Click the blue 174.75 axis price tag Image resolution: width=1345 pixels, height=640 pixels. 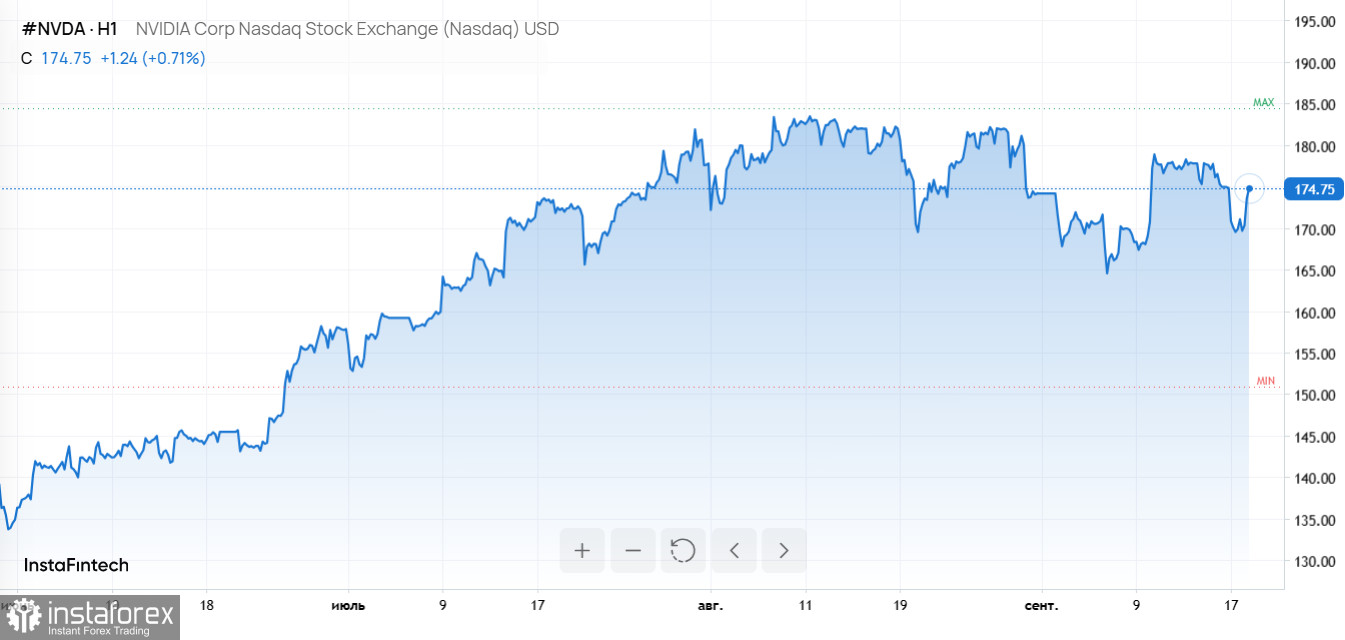click(x=1314, y=189)
